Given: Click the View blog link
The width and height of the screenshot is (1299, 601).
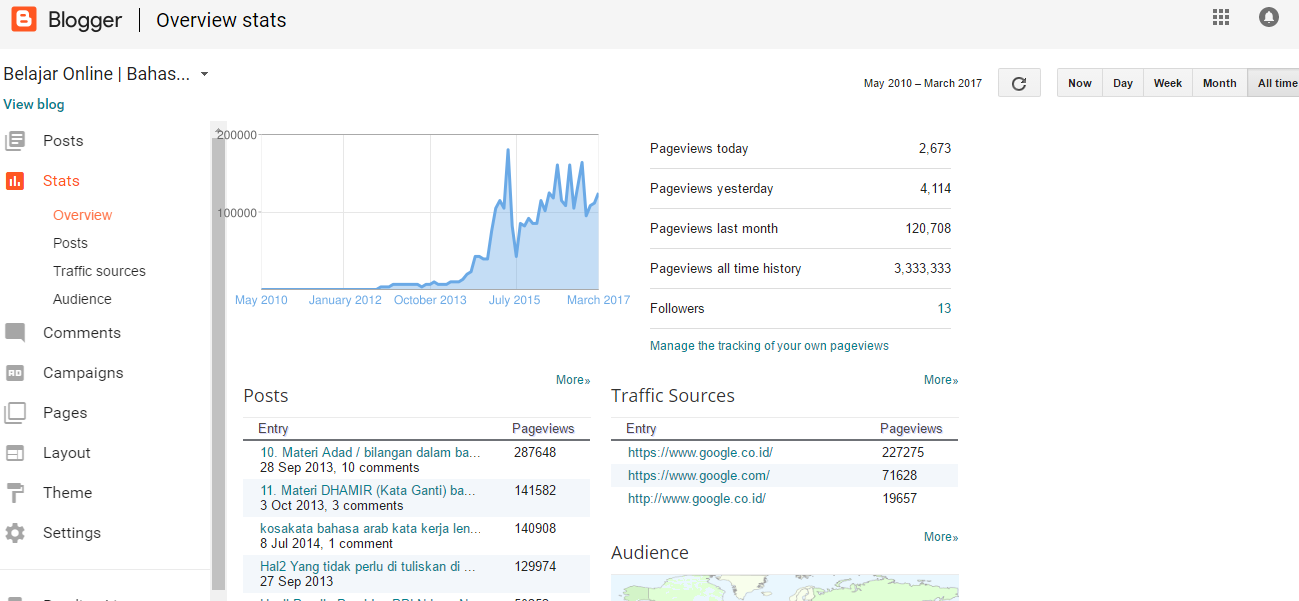Looking at the screenshot, I should coord(34,104).
